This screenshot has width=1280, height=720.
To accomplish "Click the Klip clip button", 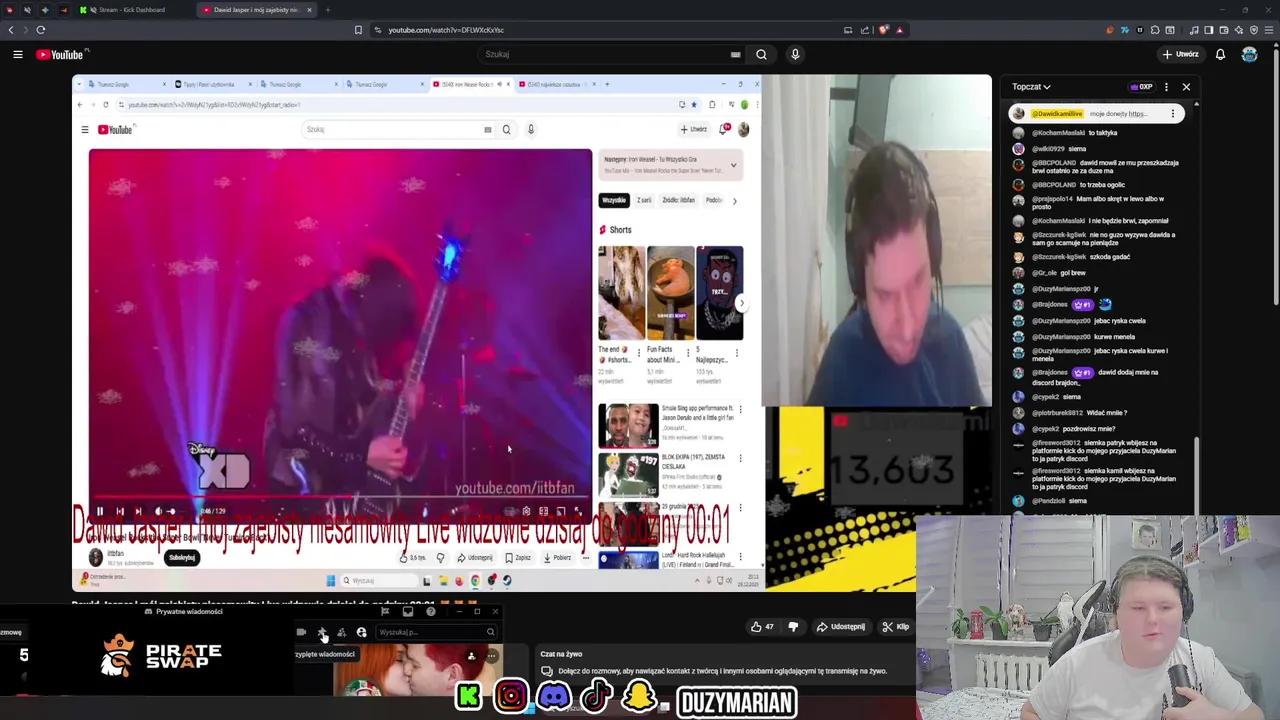I will point(896,627).
